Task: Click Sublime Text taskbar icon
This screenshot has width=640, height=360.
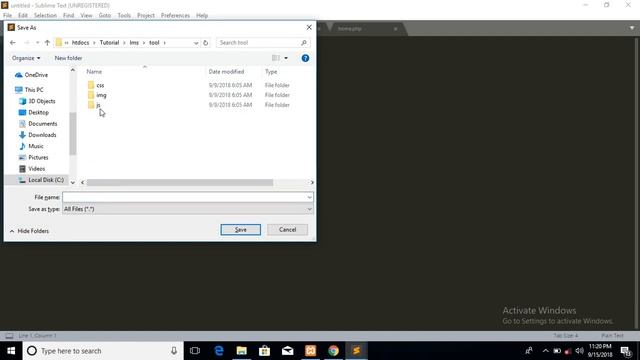Action: [356, 351]
